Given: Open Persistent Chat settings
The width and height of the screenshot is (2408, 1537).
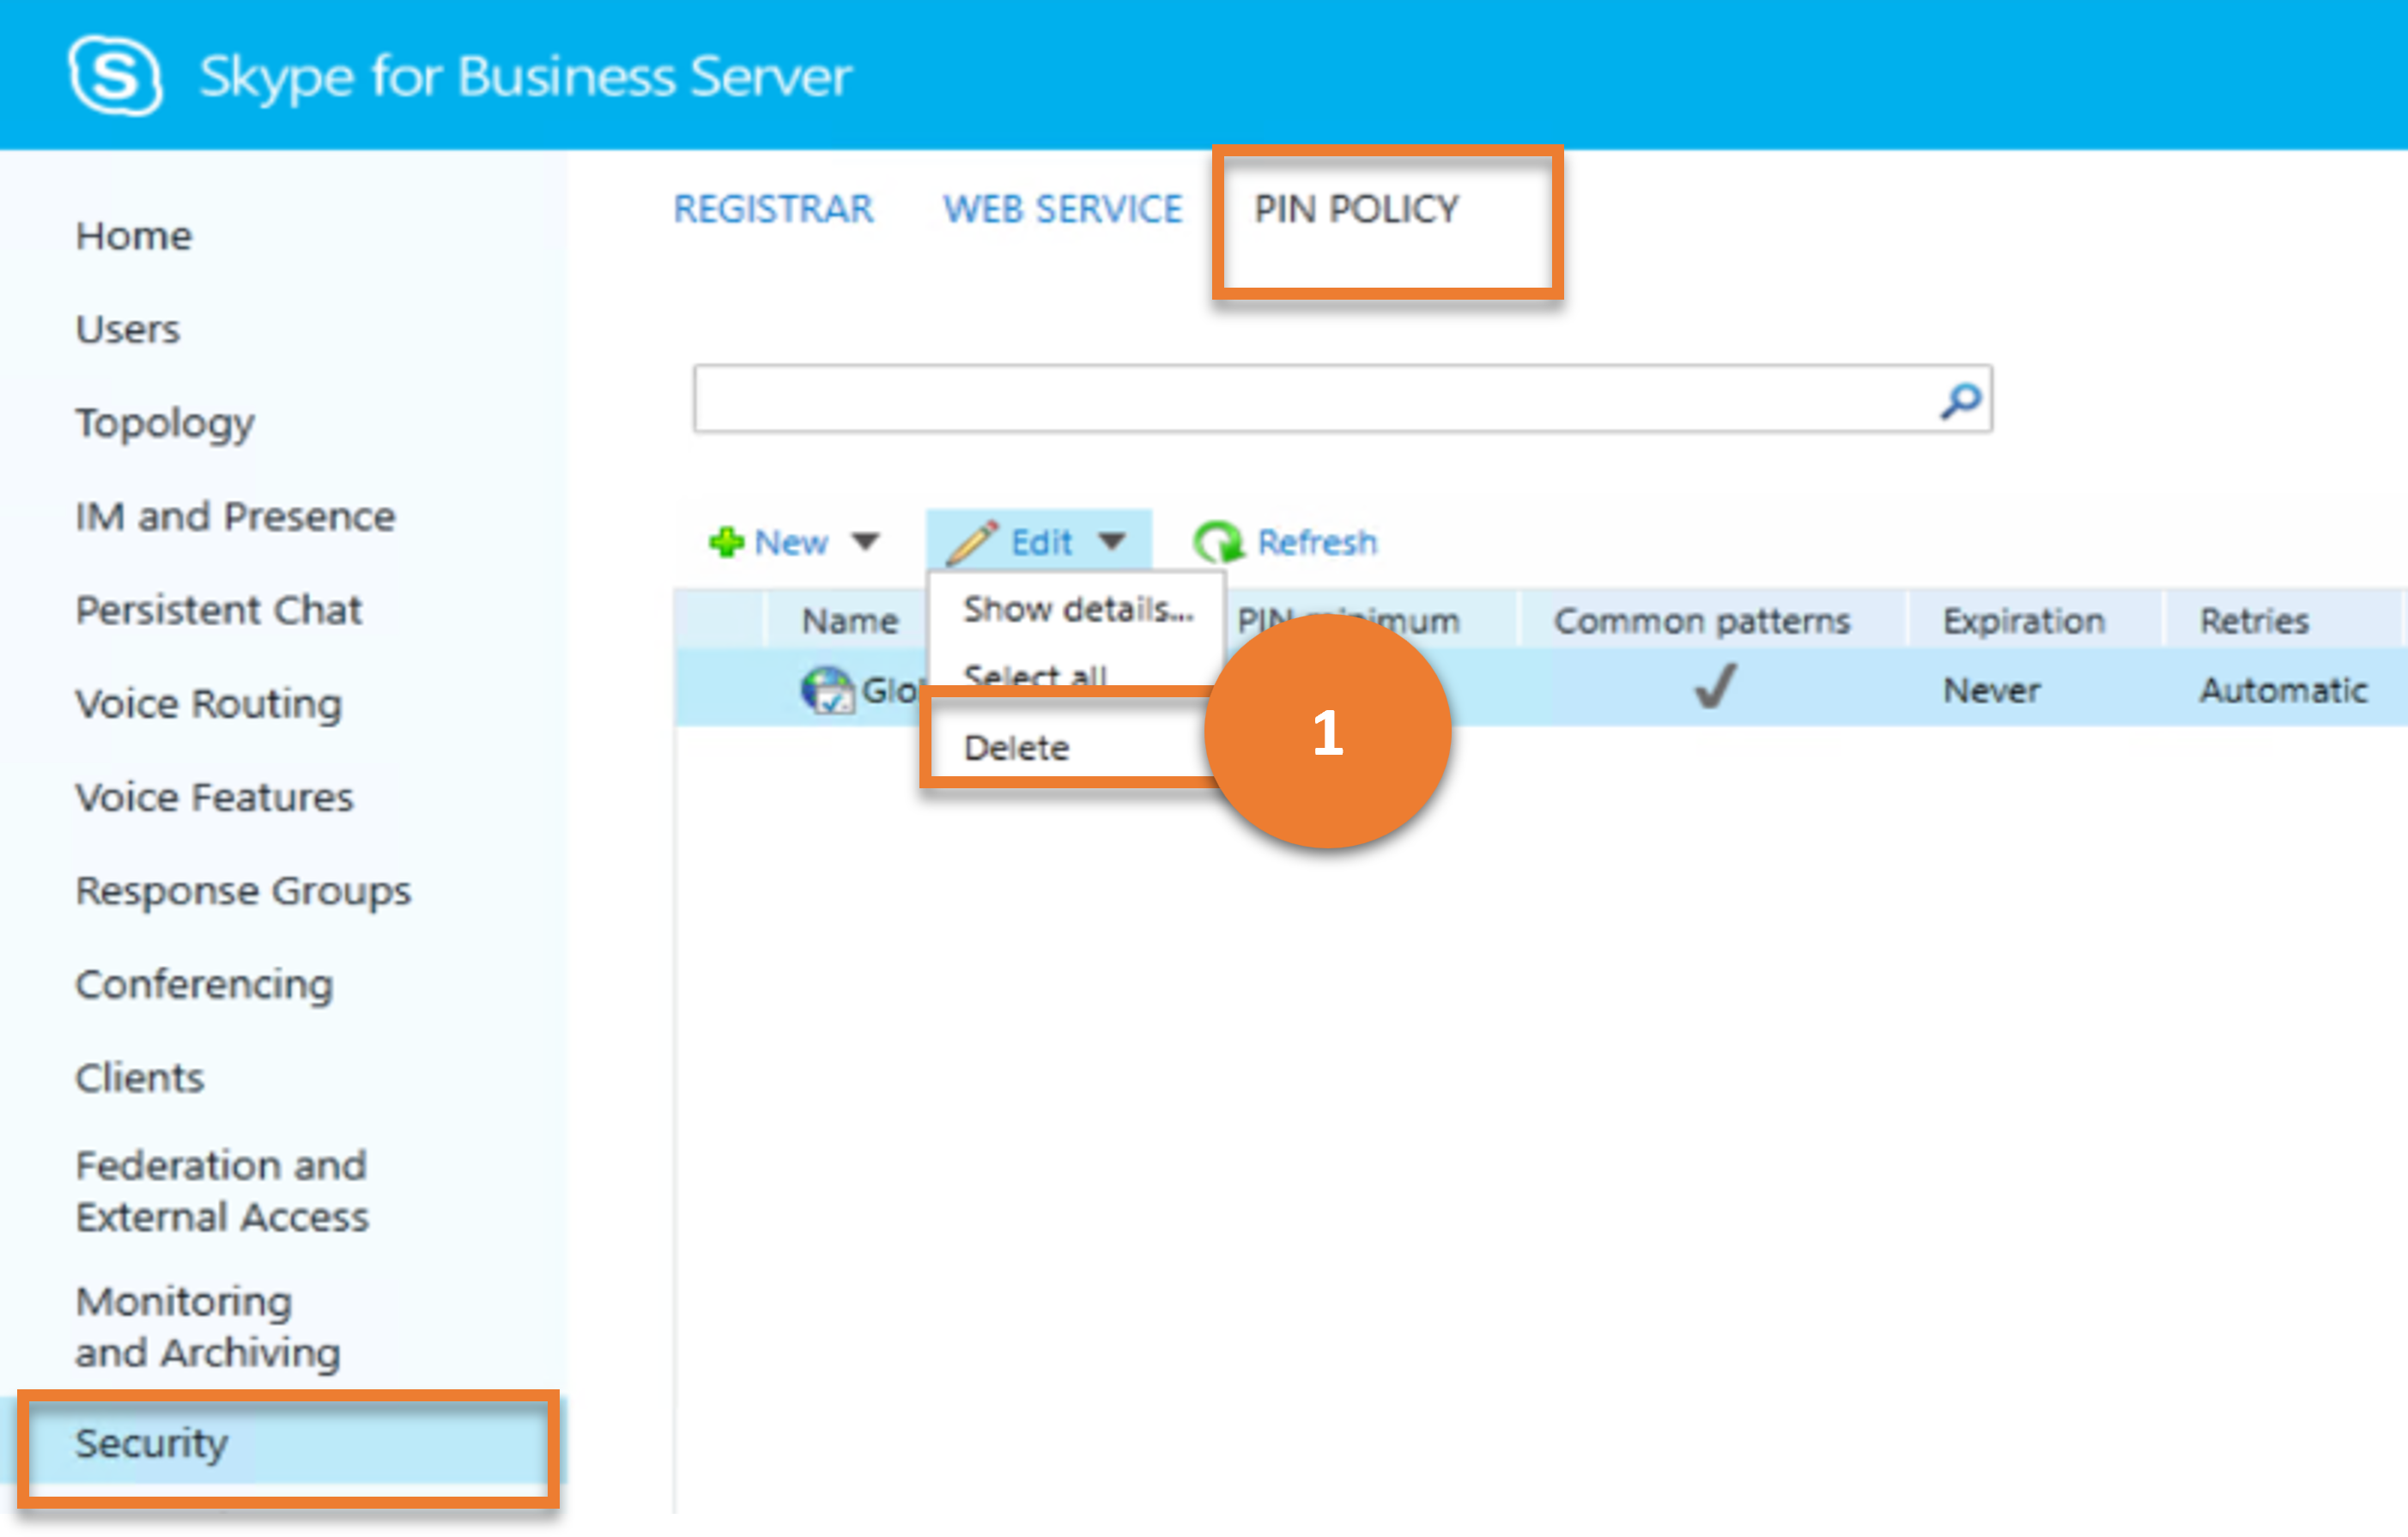Looking at the screenshot, I should 219,610.
